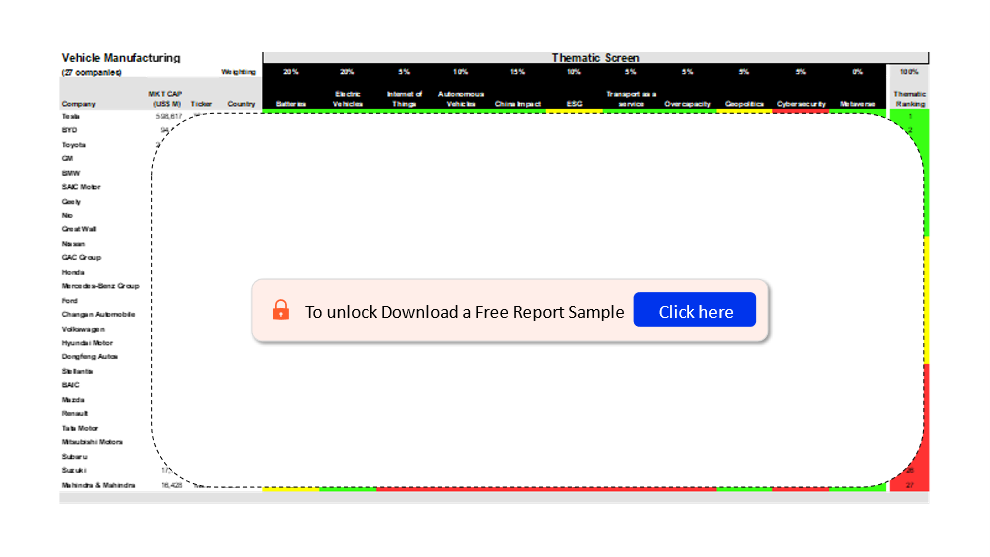The height and width of the screenshot is (557, 990).
Task: Select the Hyundai Motor row label
Action: click(87, 343)
